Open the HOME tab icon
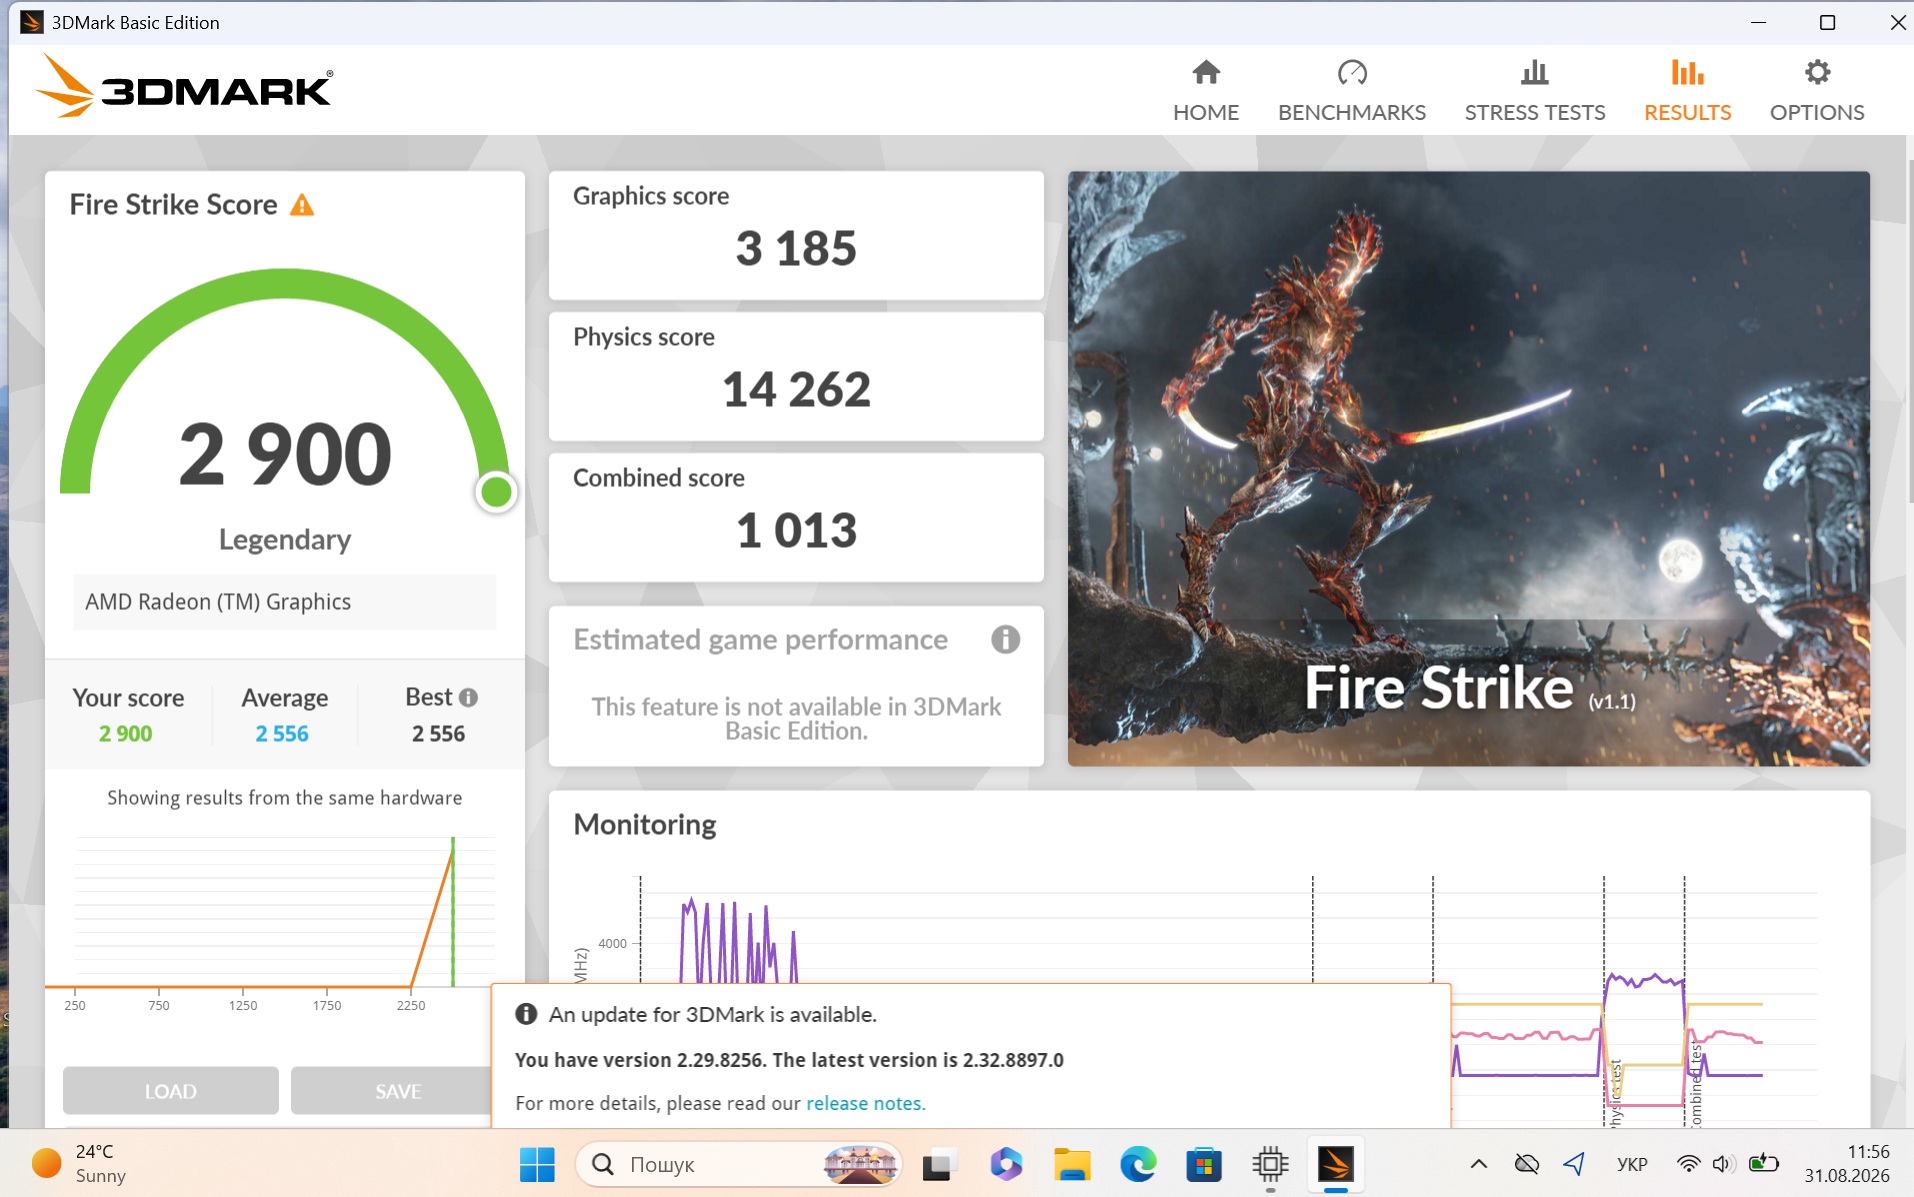 pos(1205,73)
